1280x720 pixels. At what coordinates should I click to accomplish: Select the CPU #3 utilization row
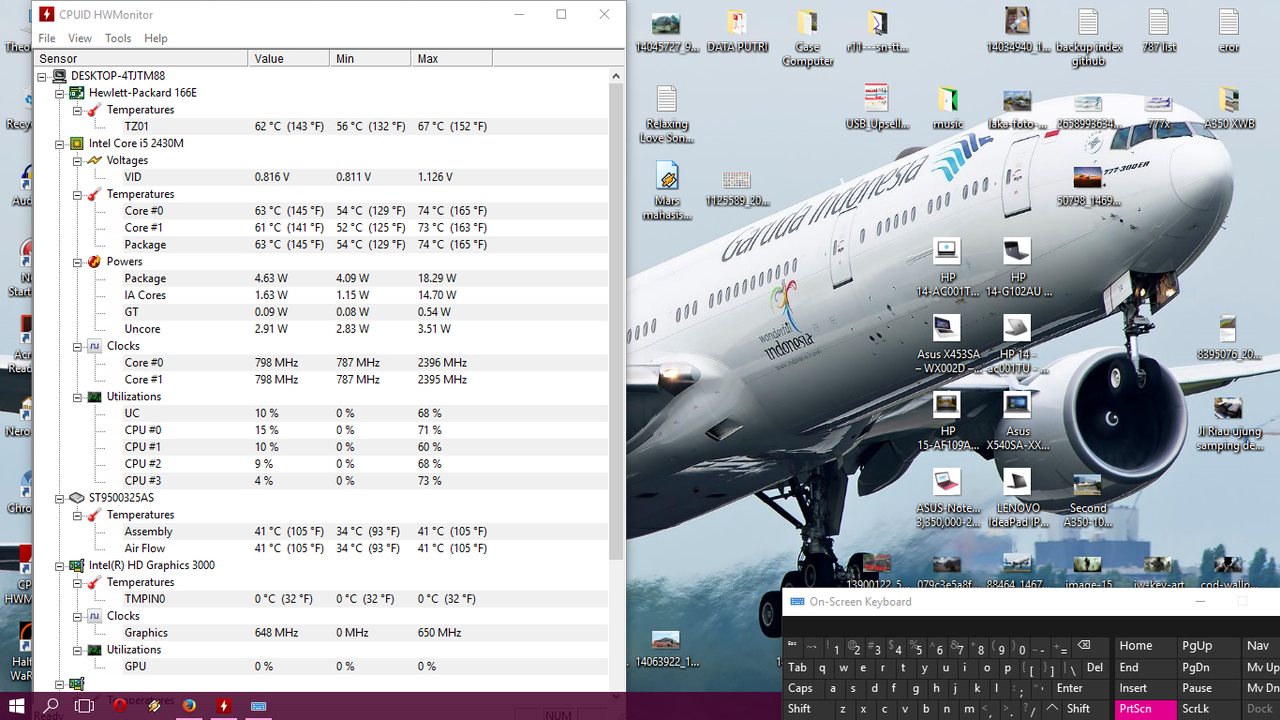point(320,481)
